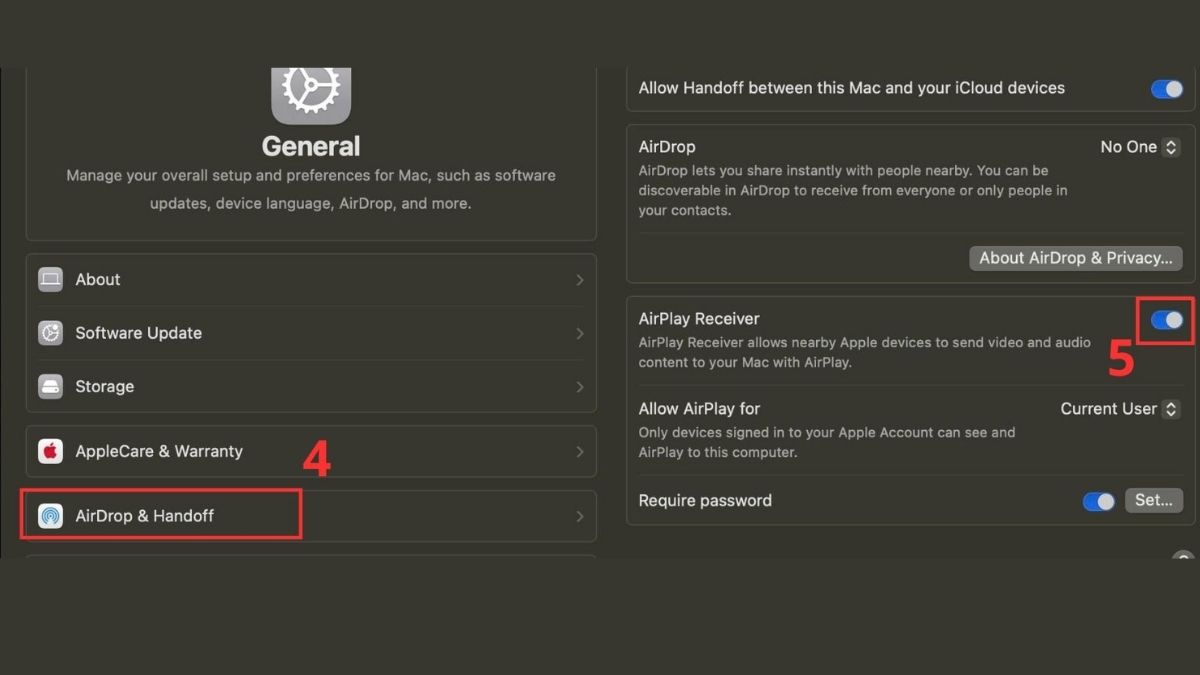Click the Software Update gear icon
The image size is (1200, 675).
coord(50,333)
